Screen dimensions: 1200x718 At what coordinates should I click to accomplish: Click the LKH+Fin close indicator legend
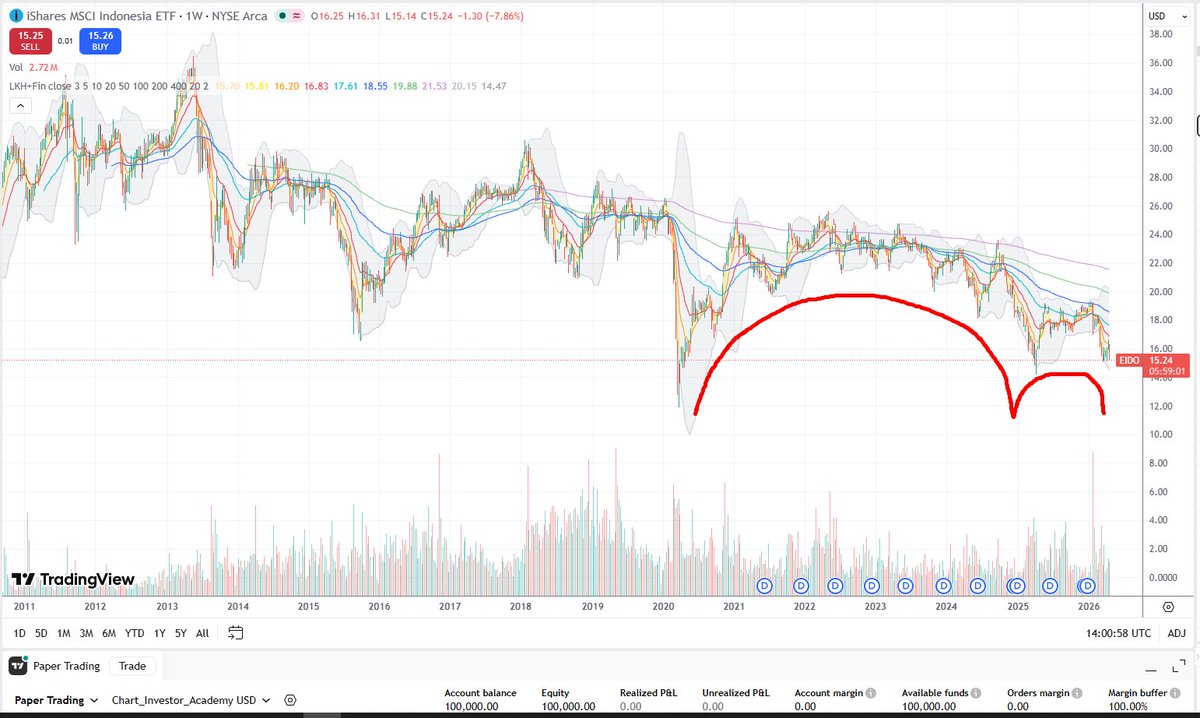(110, 86)
